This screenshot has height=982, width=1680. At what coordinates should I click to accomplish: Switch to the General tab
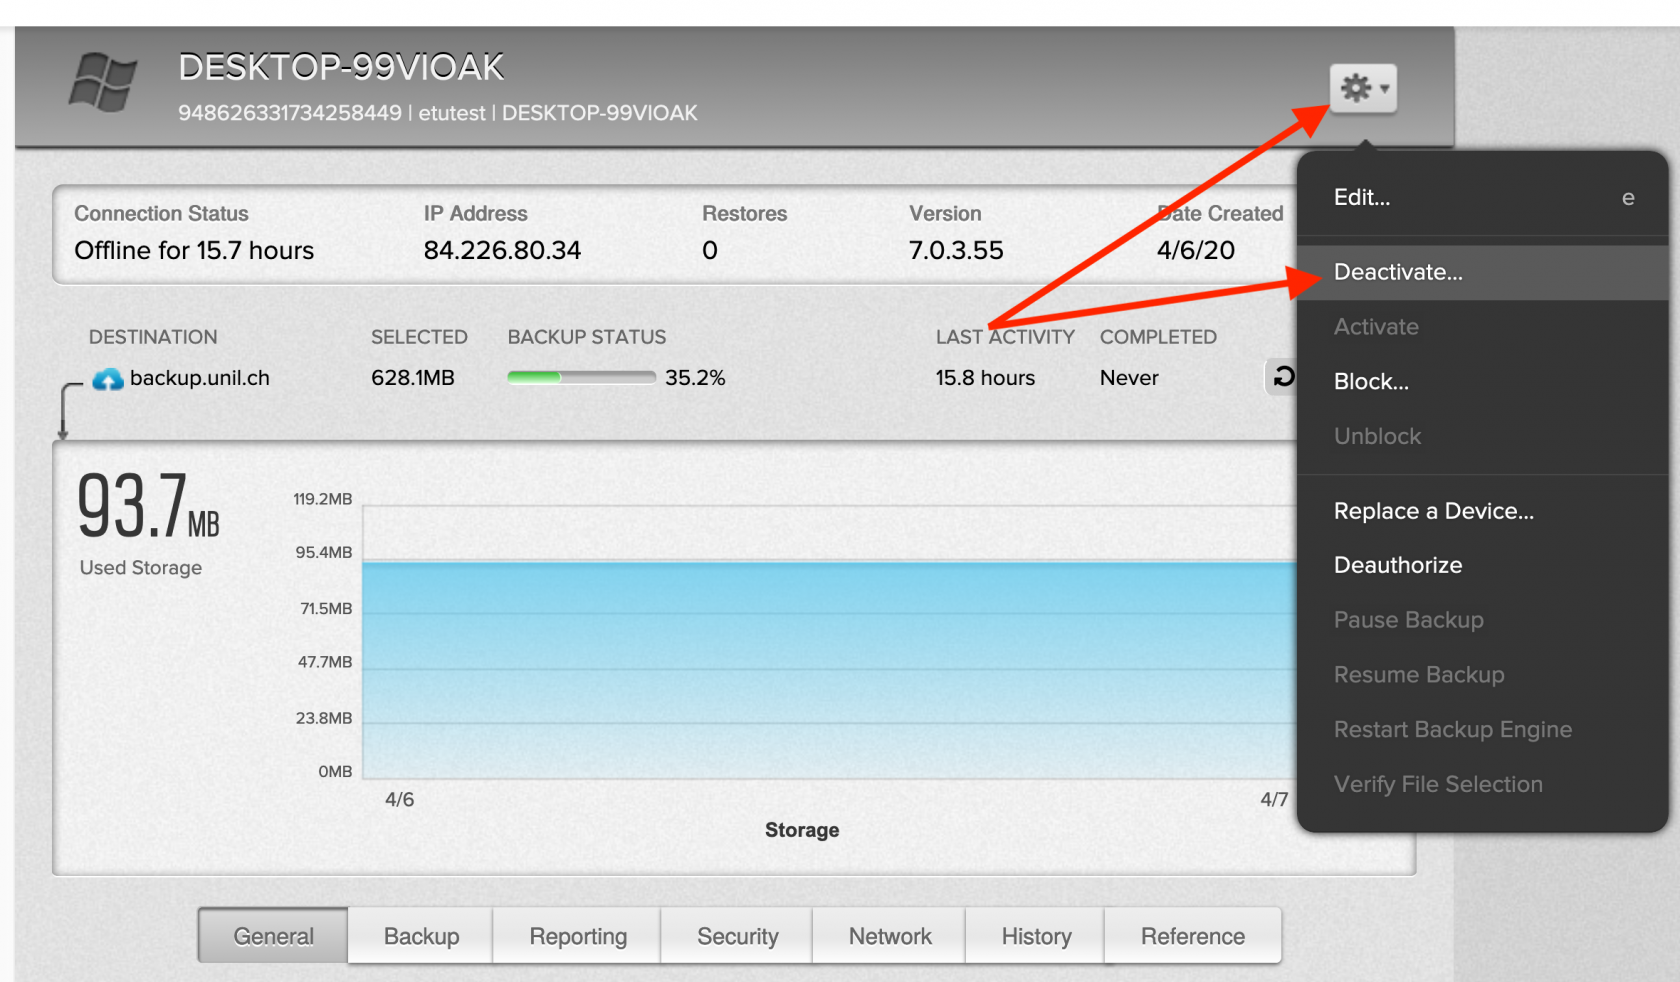pos(273,936)
